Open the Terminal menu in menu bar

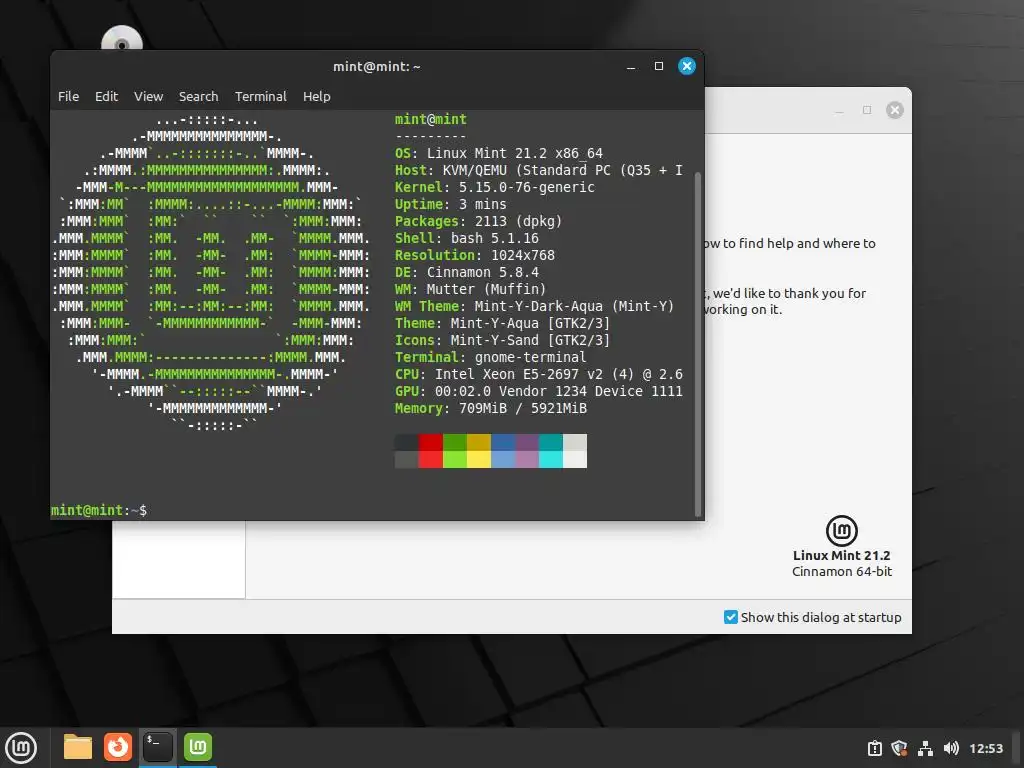[261, 97]
